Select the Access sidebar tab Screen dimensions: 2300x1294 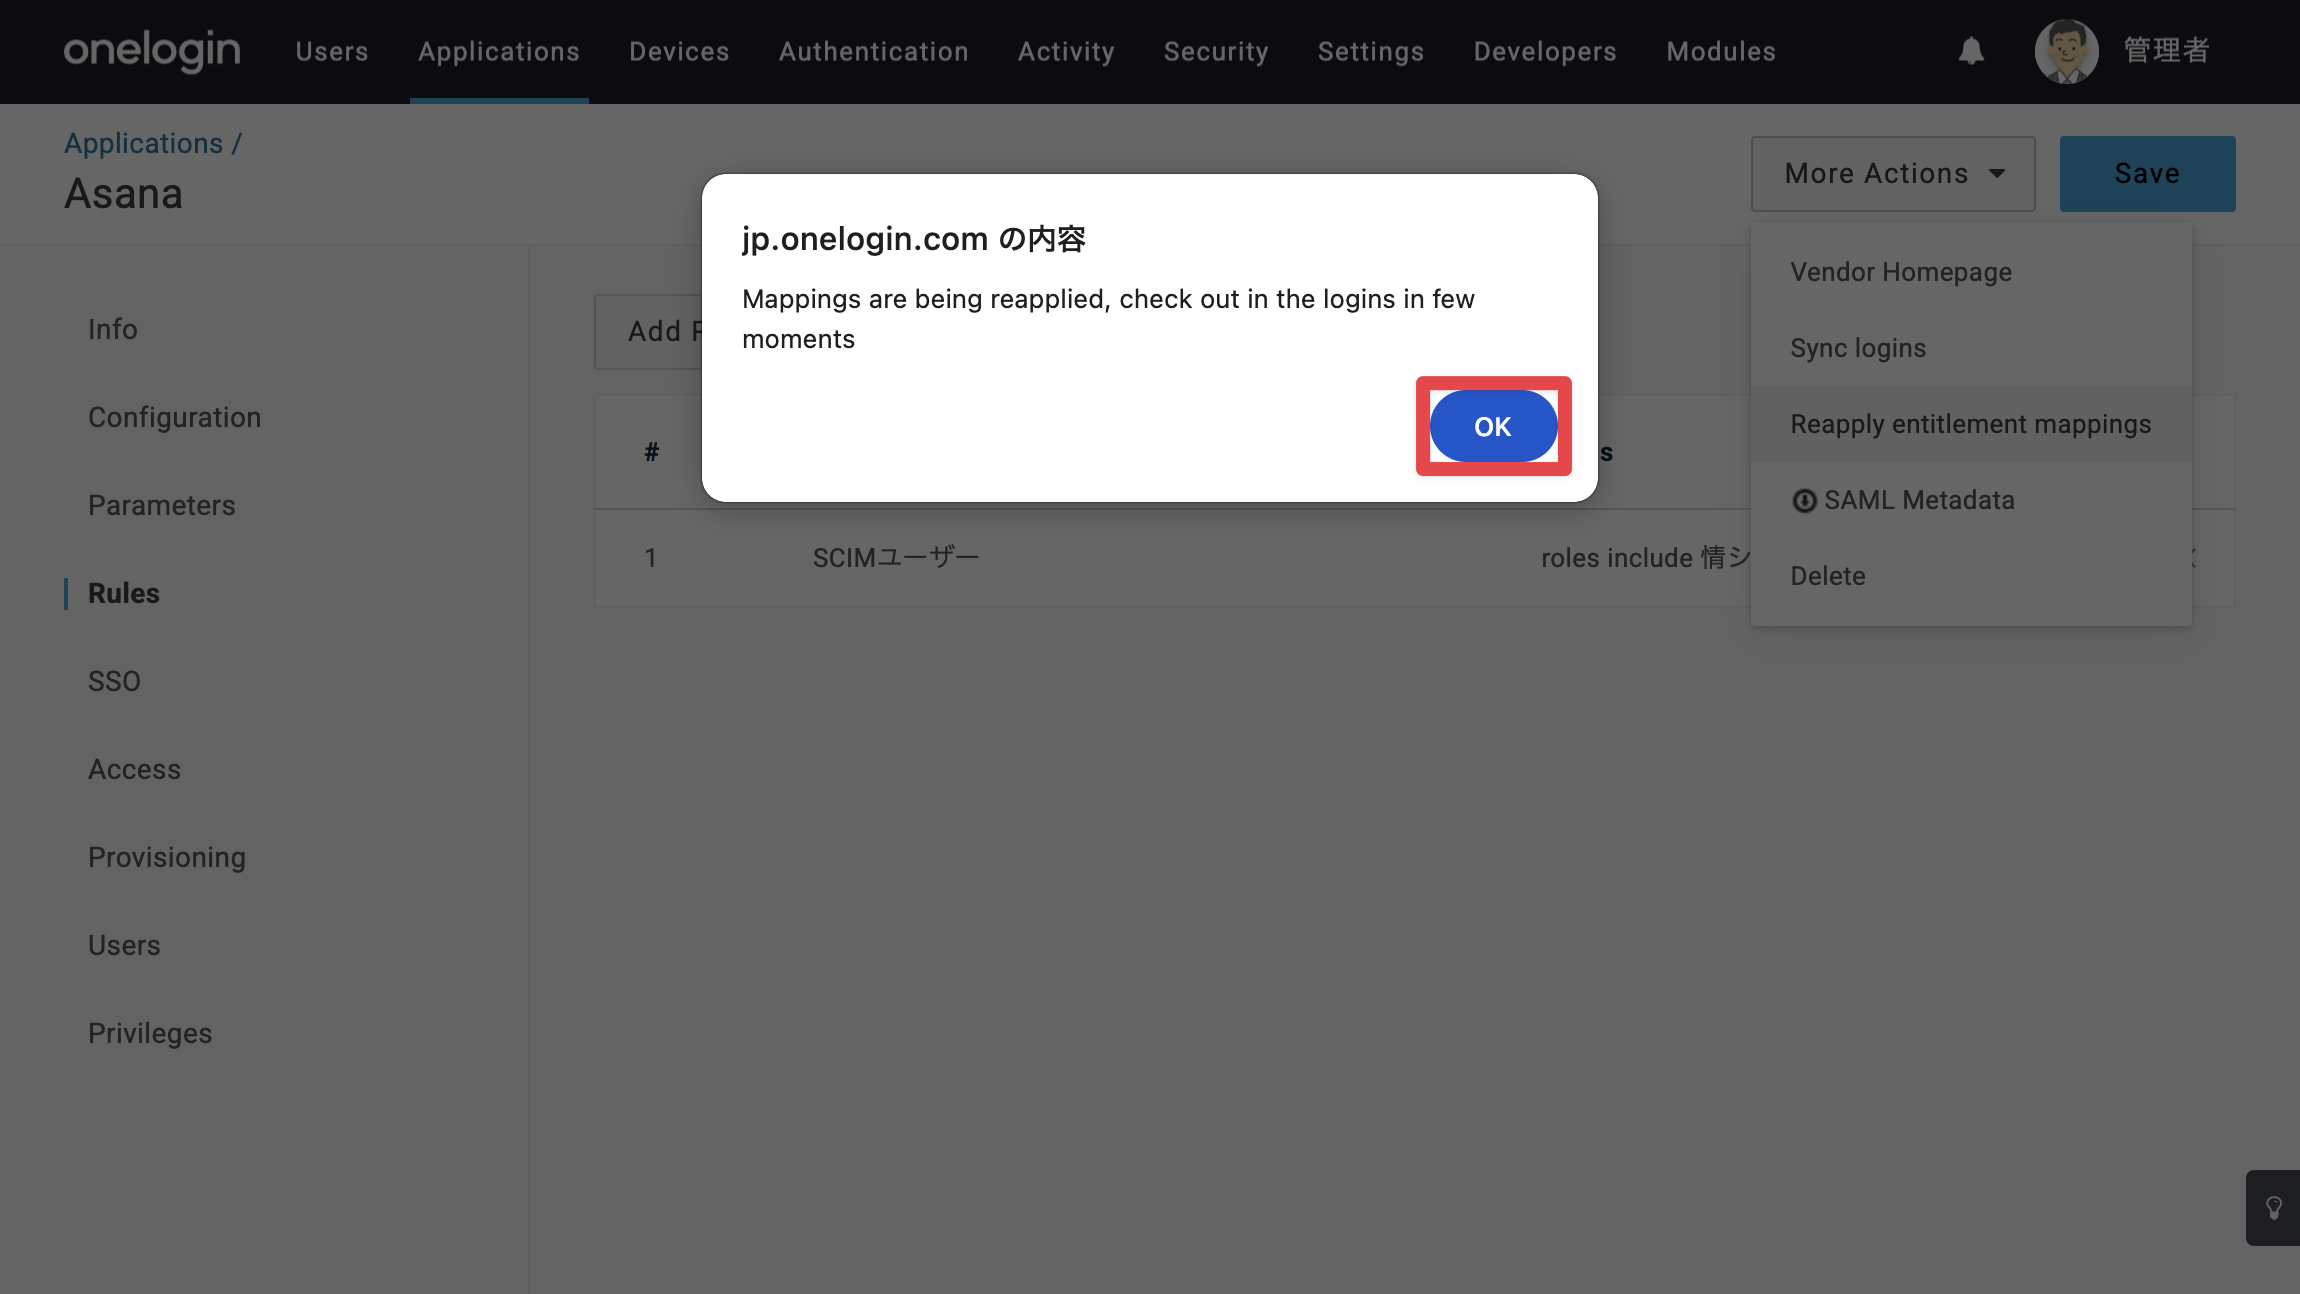(135, 769)
